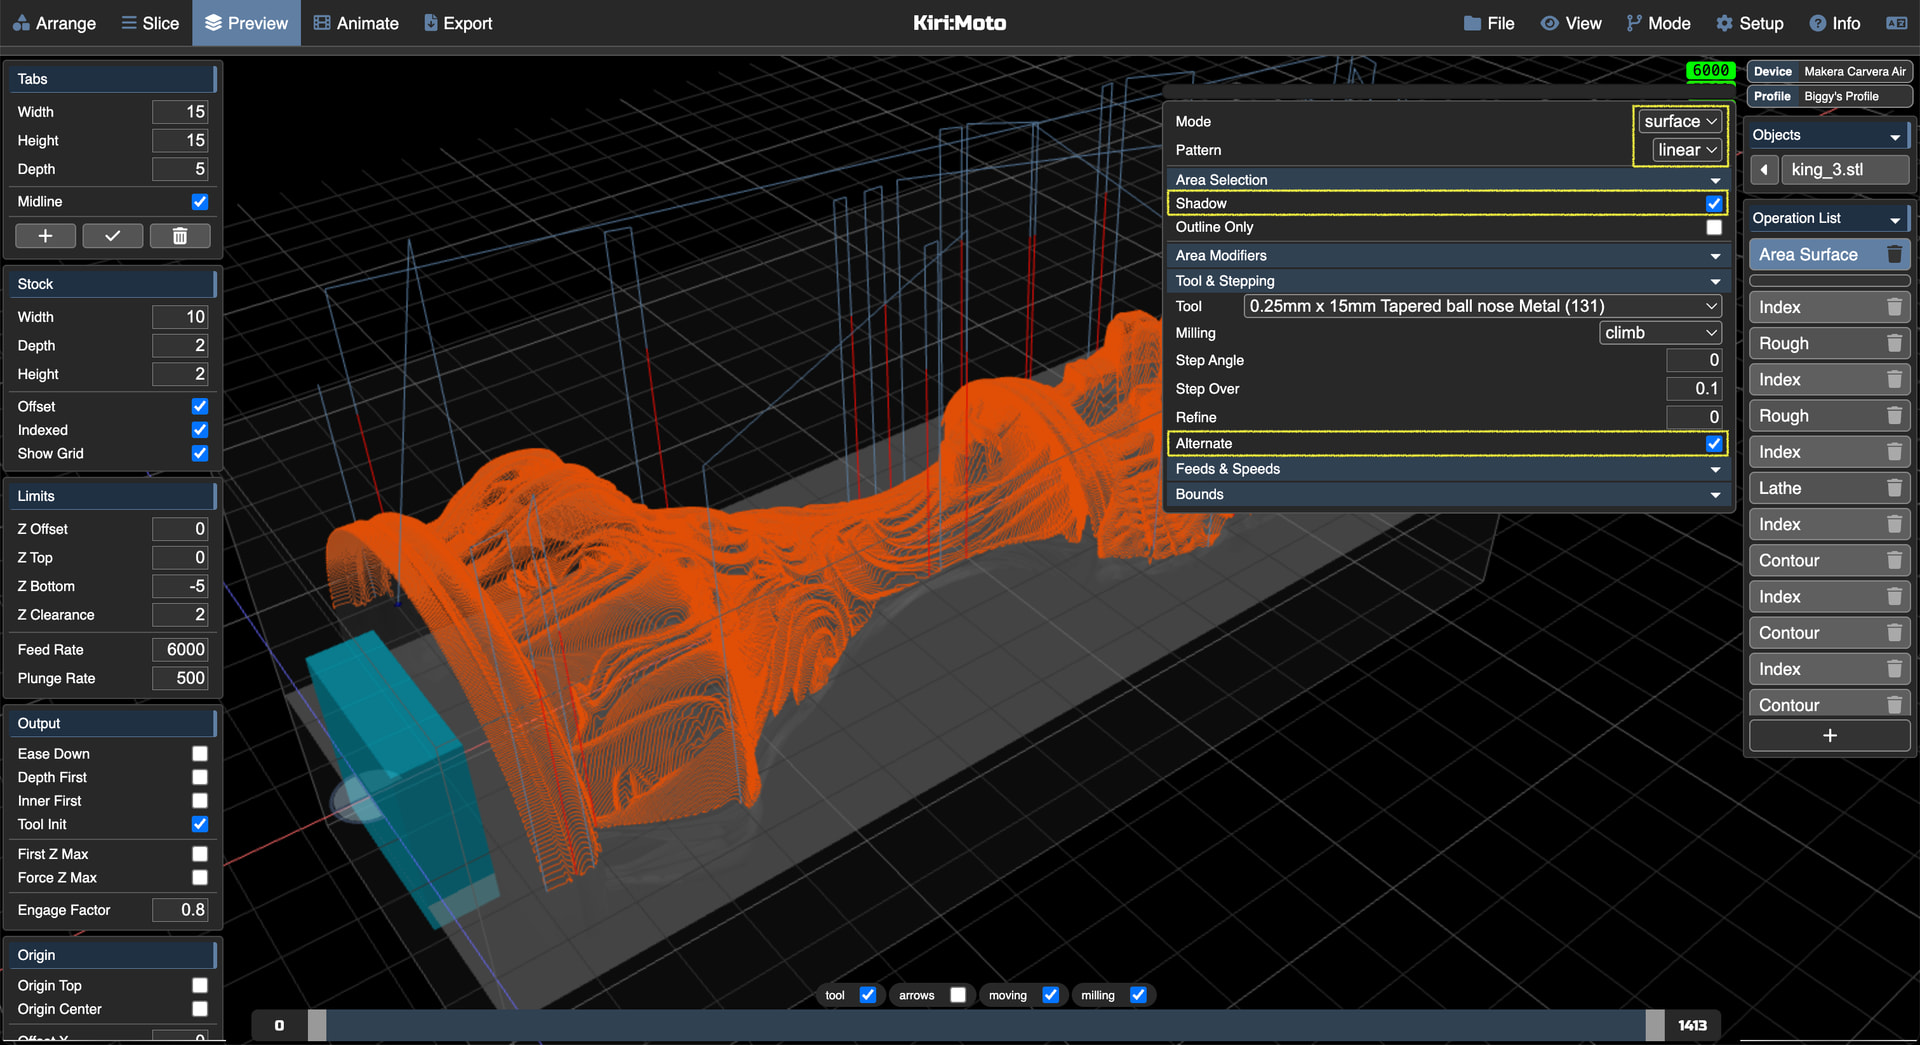The width and height of the screenshot is (1920, 1045).
Task: Delete the Lathe operation via trash icon
Action: click(x=1893, y=488)
